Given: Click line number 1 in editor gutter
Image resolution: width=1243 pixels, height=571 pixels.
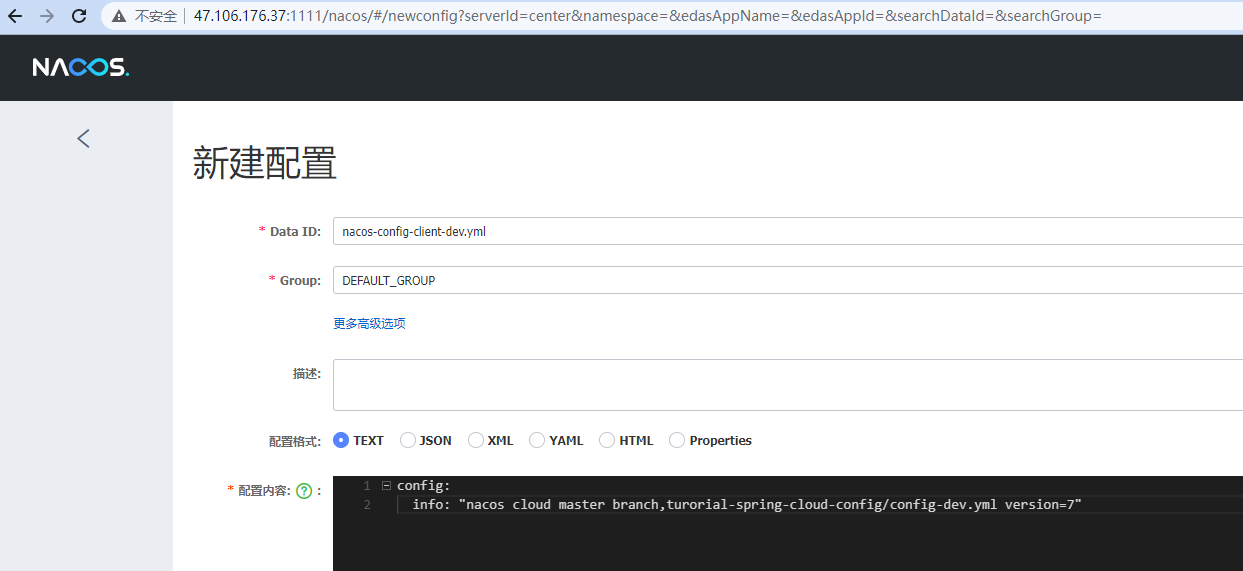Looking at the screenshot, I should click(367, 486).
